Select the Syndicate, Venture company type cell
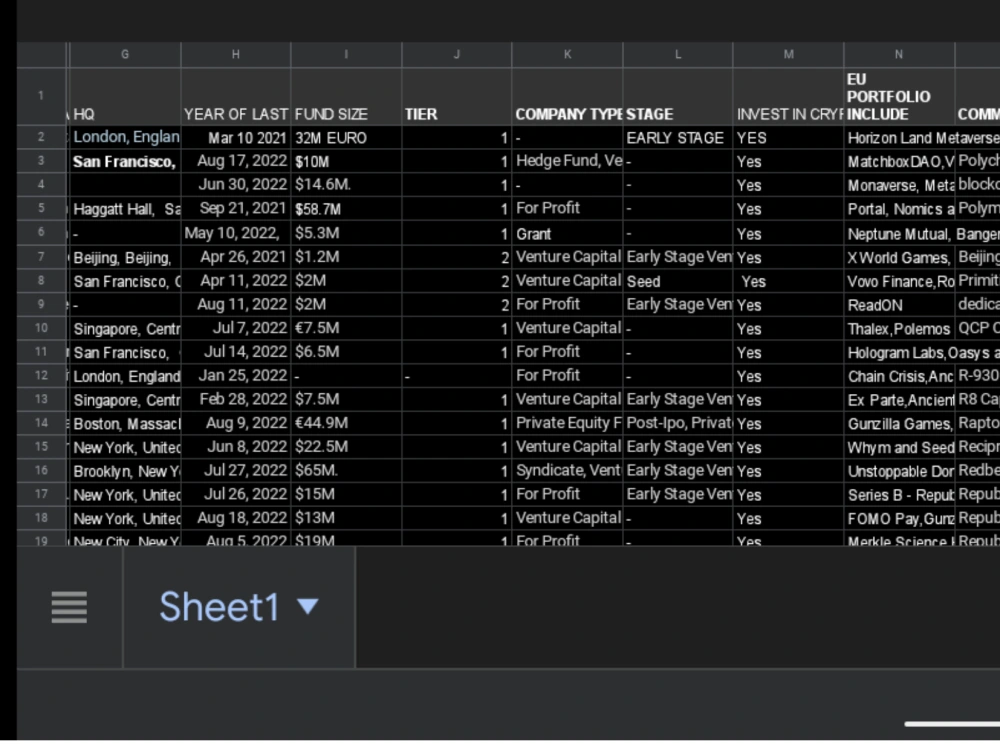The height and width of the screenshot is (750, 1000). (567, 470)
